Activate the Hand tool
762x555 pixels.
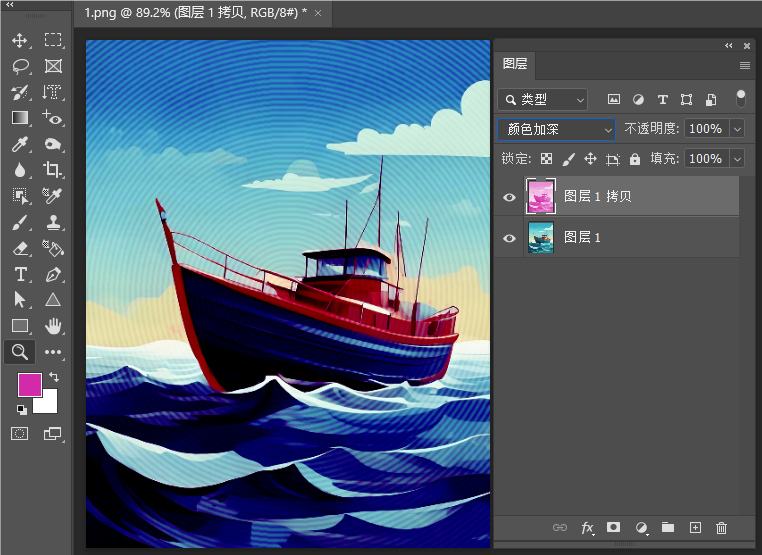[x=53, y=326]
